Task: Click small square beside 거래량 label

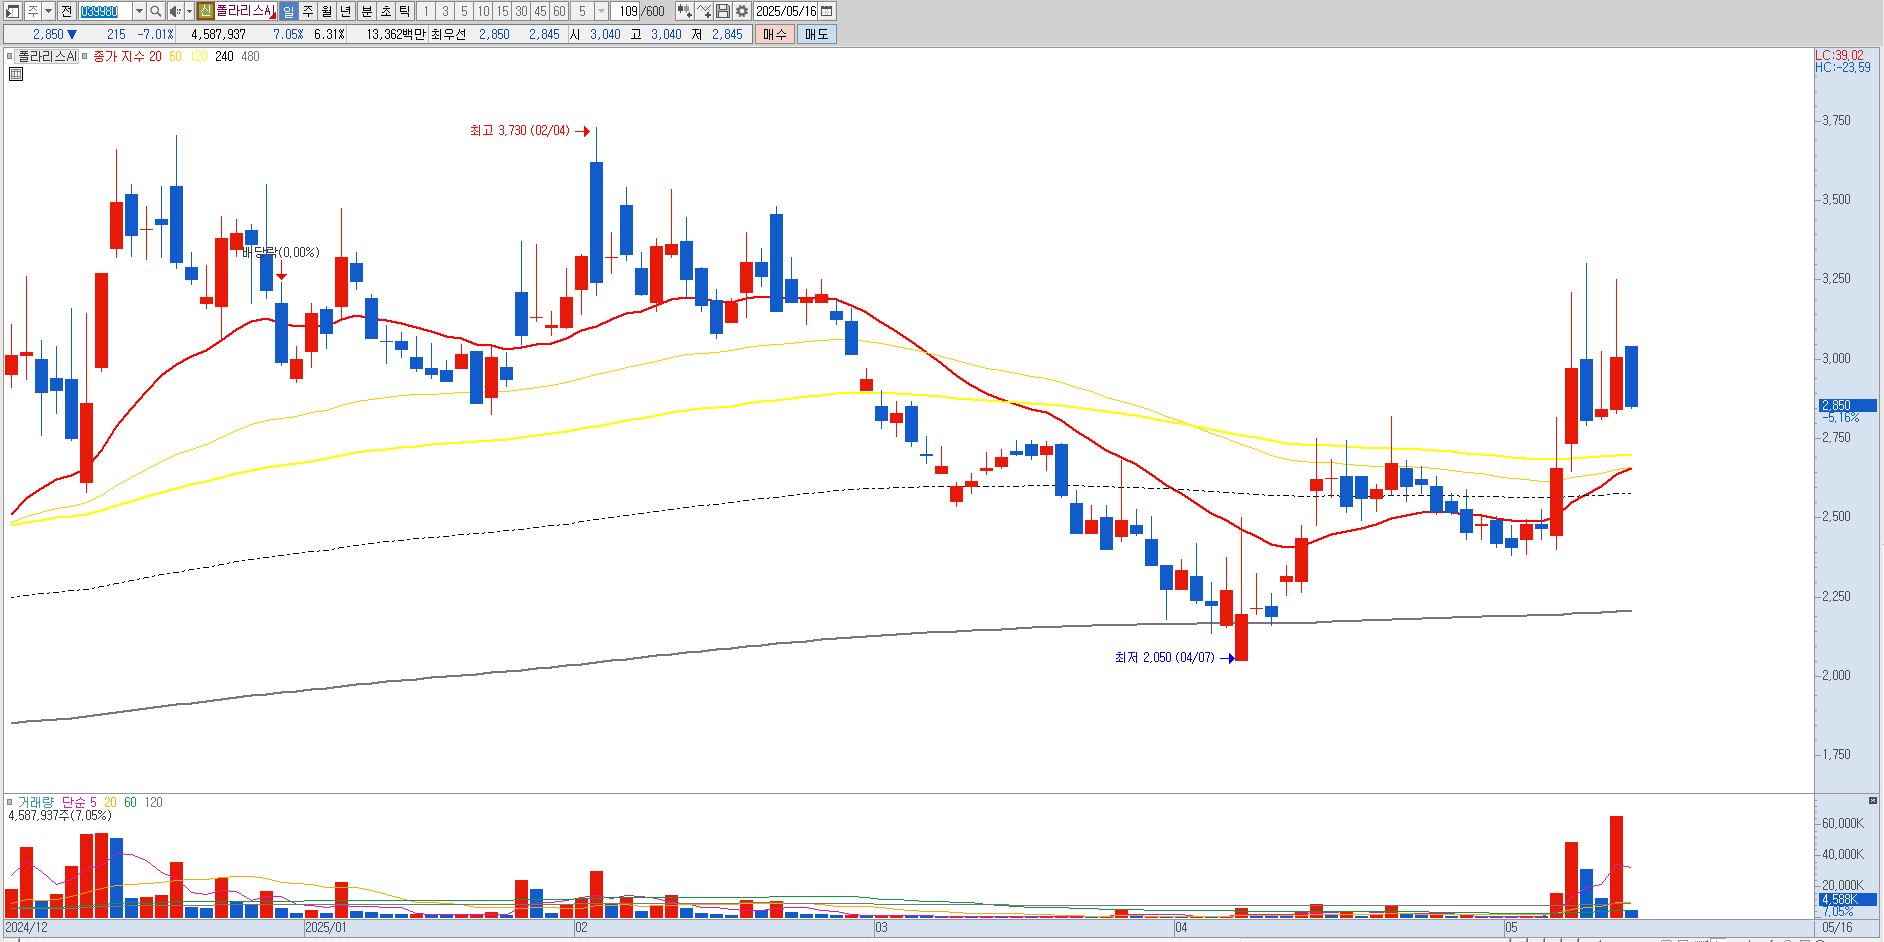Action: click(10, 802)
